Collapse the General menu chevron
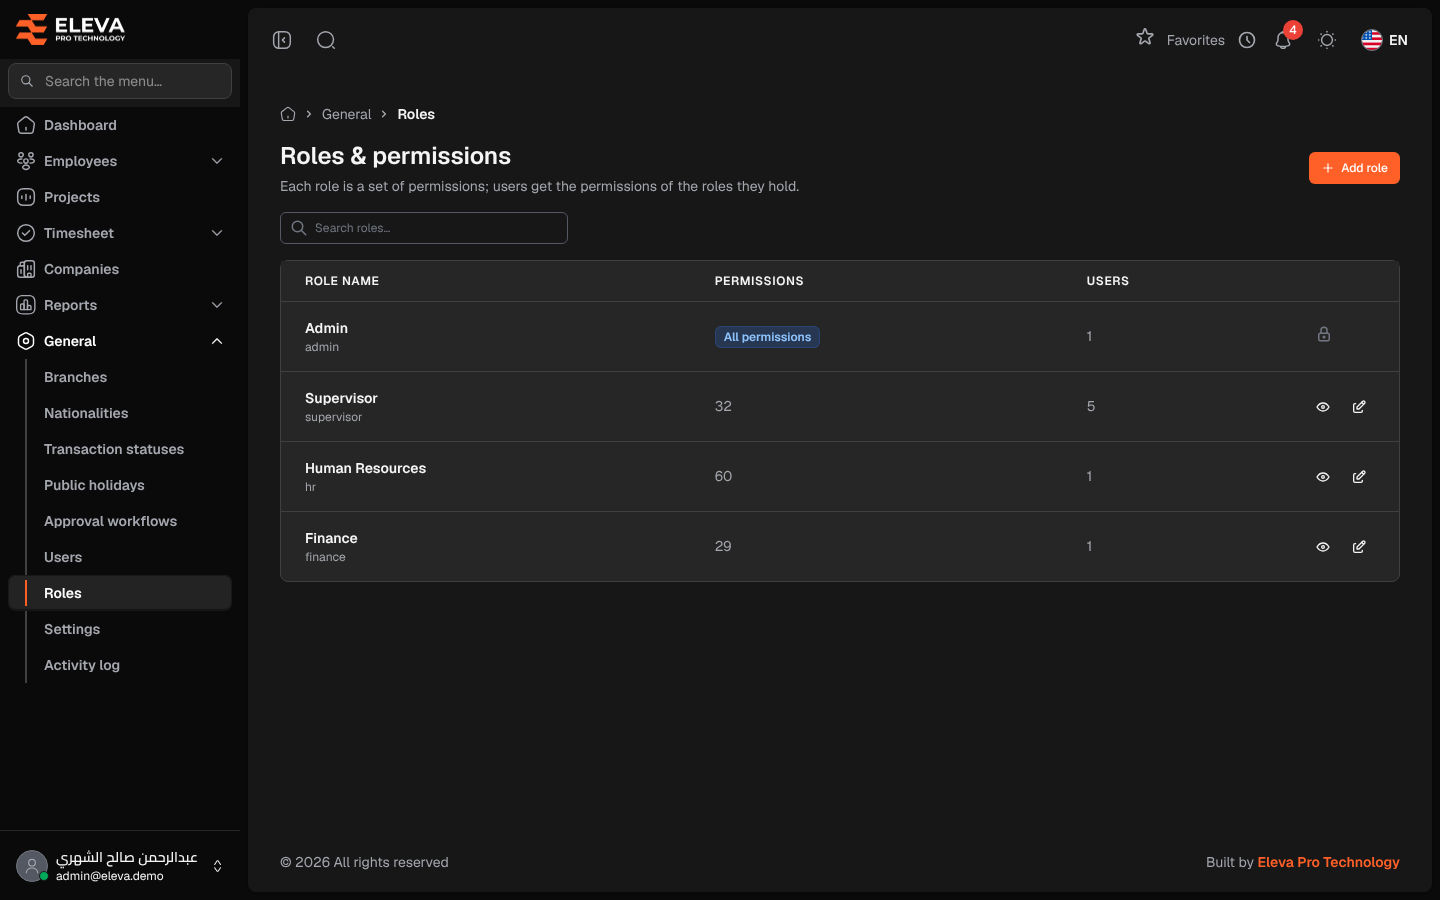1440x900 pixels. click(217, 341)
